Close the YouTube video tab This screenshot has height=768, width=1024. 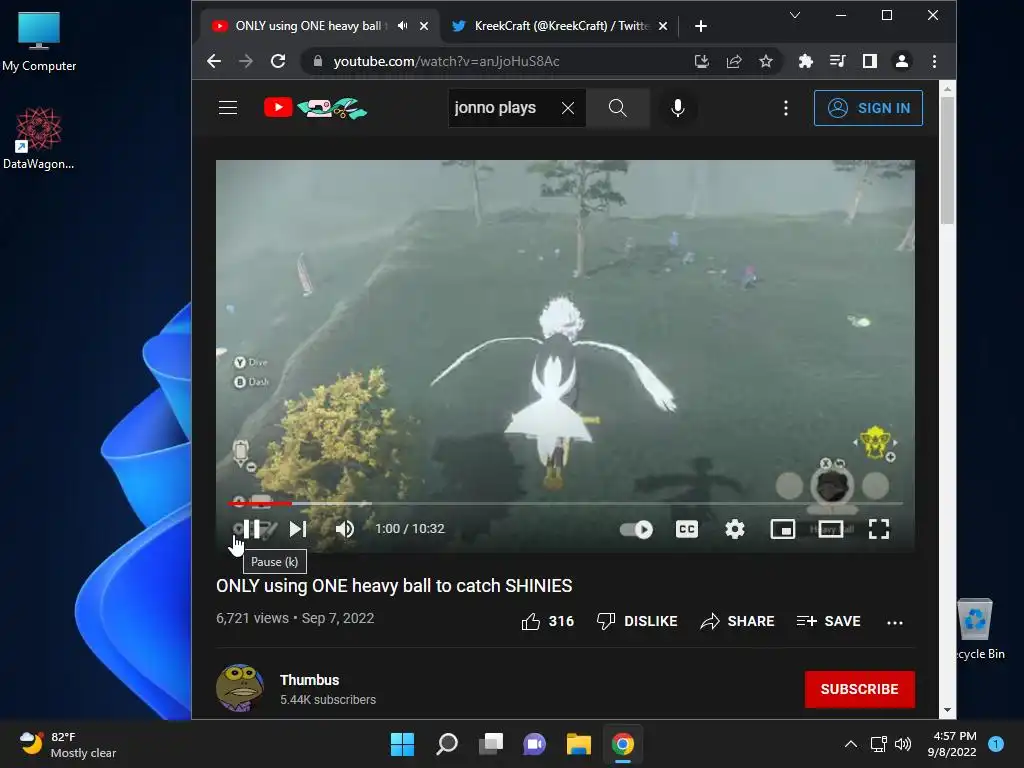[424, 25]
